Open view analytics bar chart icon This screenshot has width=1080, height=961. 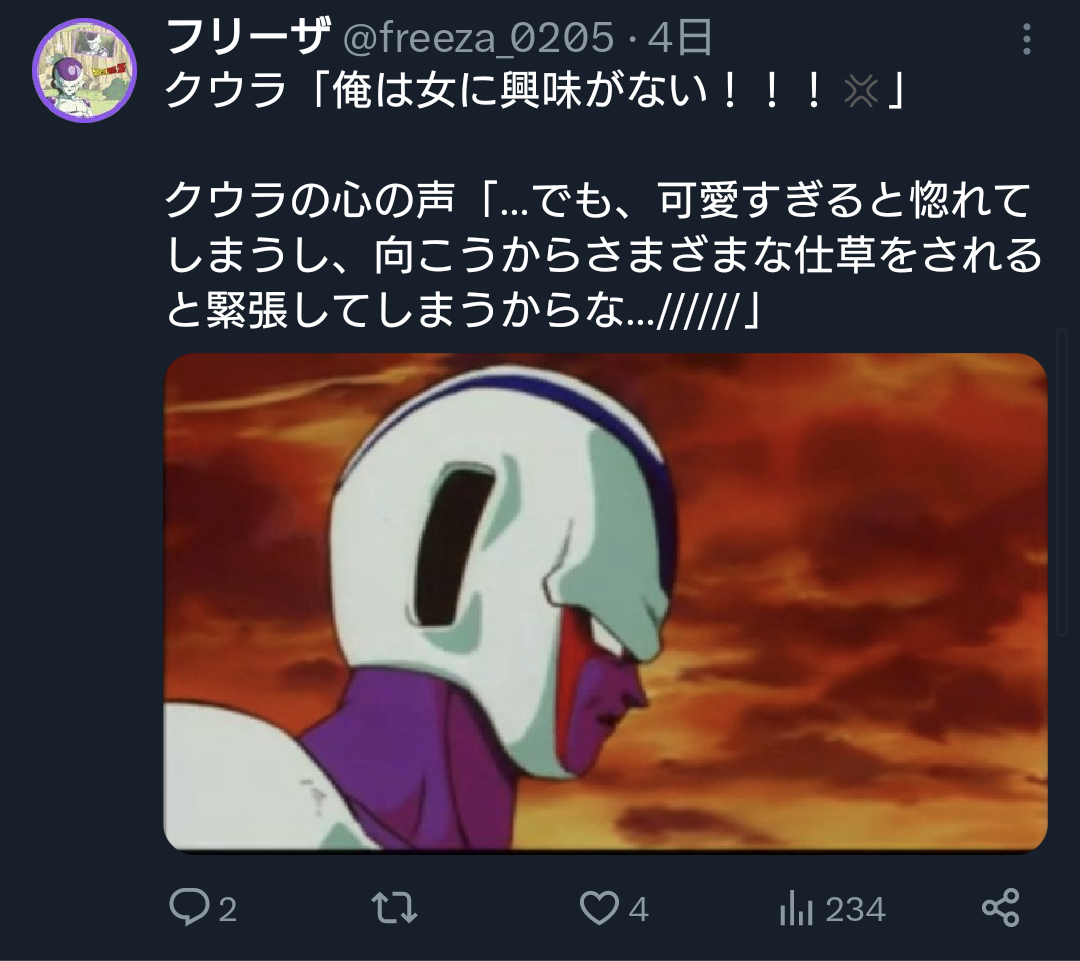pos(796,908)
